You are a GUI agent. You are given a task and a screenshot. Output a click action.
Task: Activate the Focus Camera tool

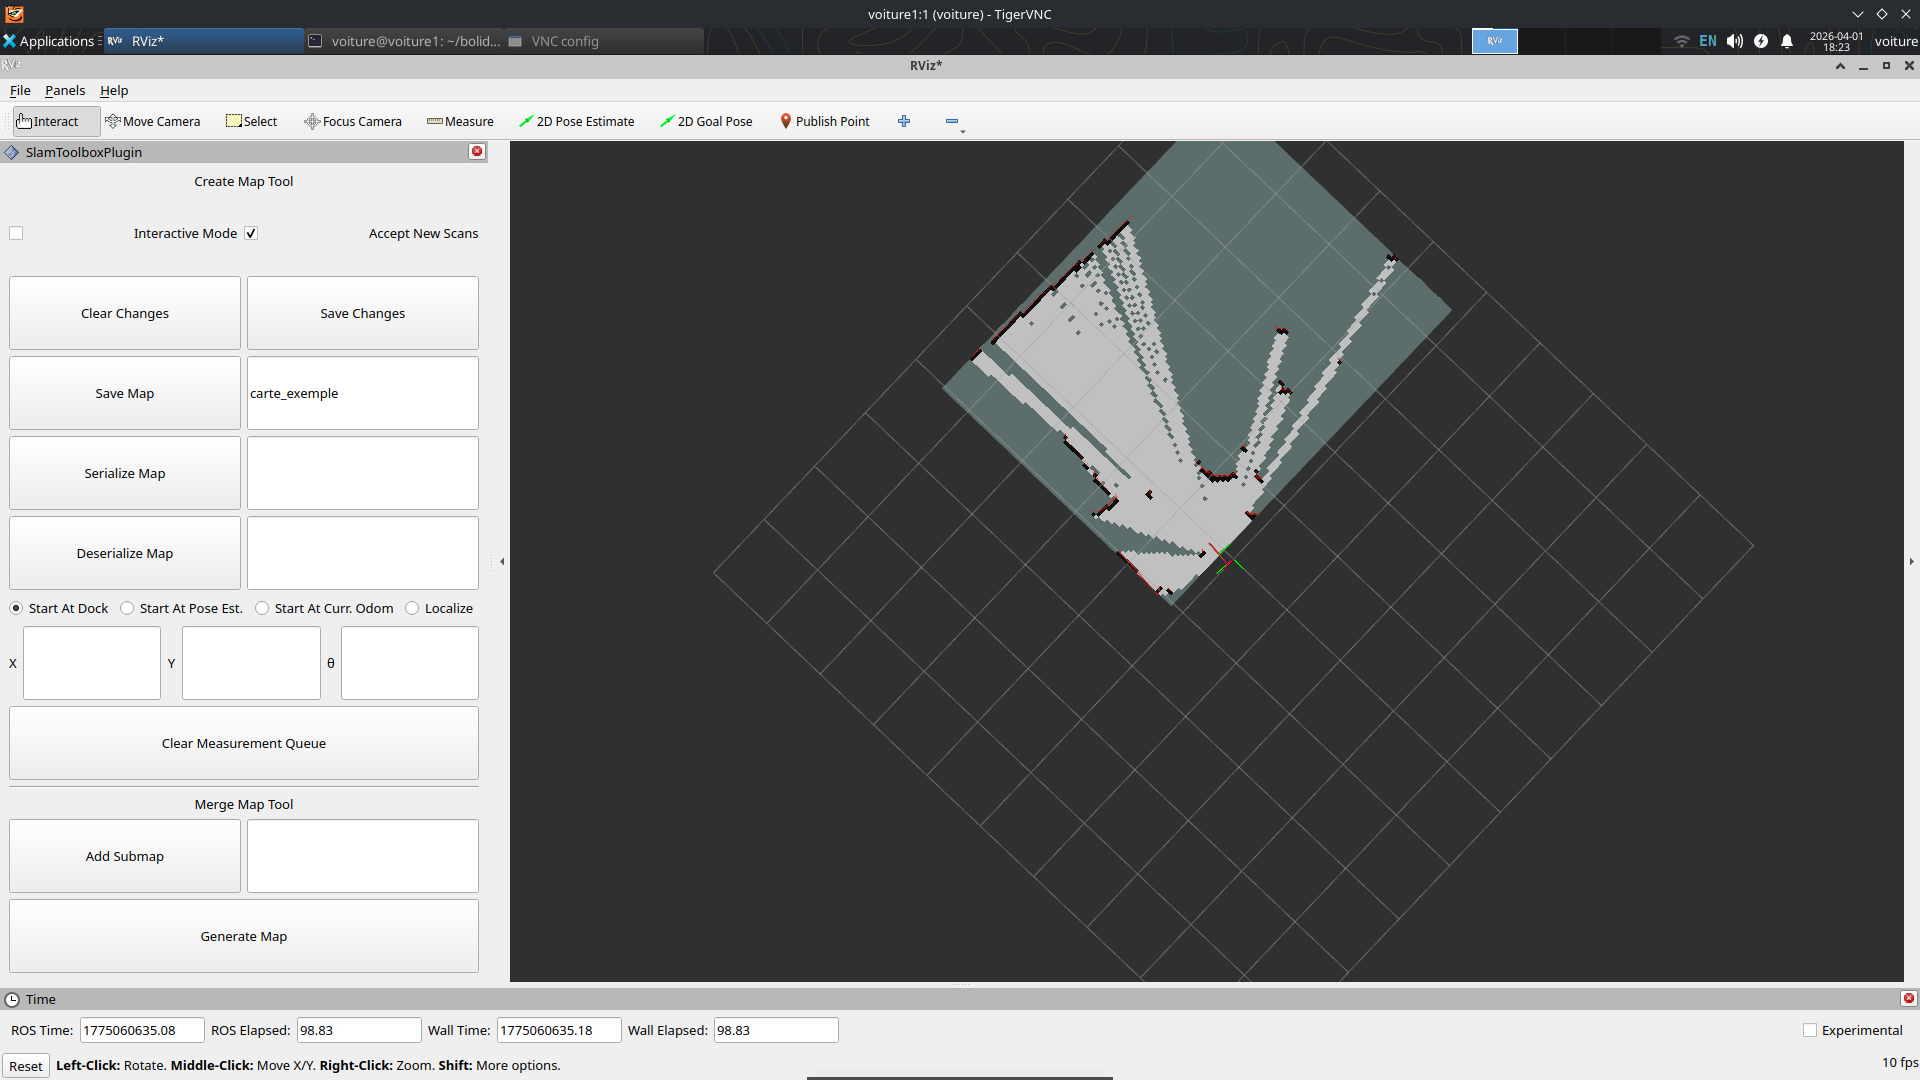point(352,121)
